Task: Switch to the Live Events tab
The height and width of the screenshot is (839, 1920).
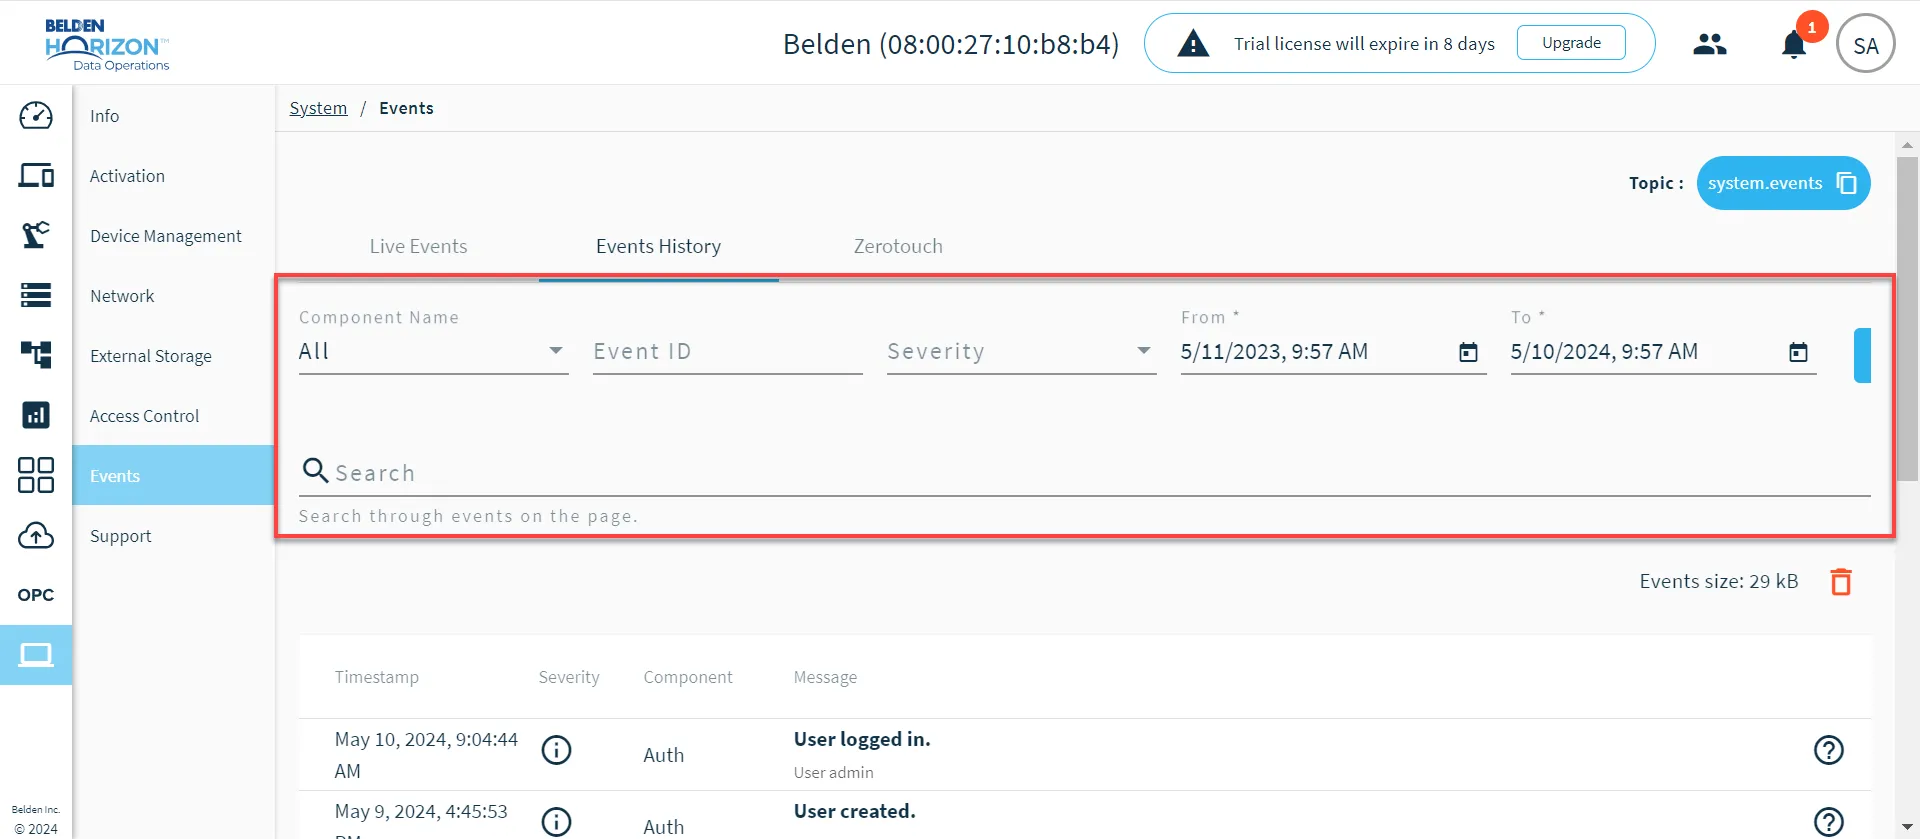Action: tap(418, 246)
